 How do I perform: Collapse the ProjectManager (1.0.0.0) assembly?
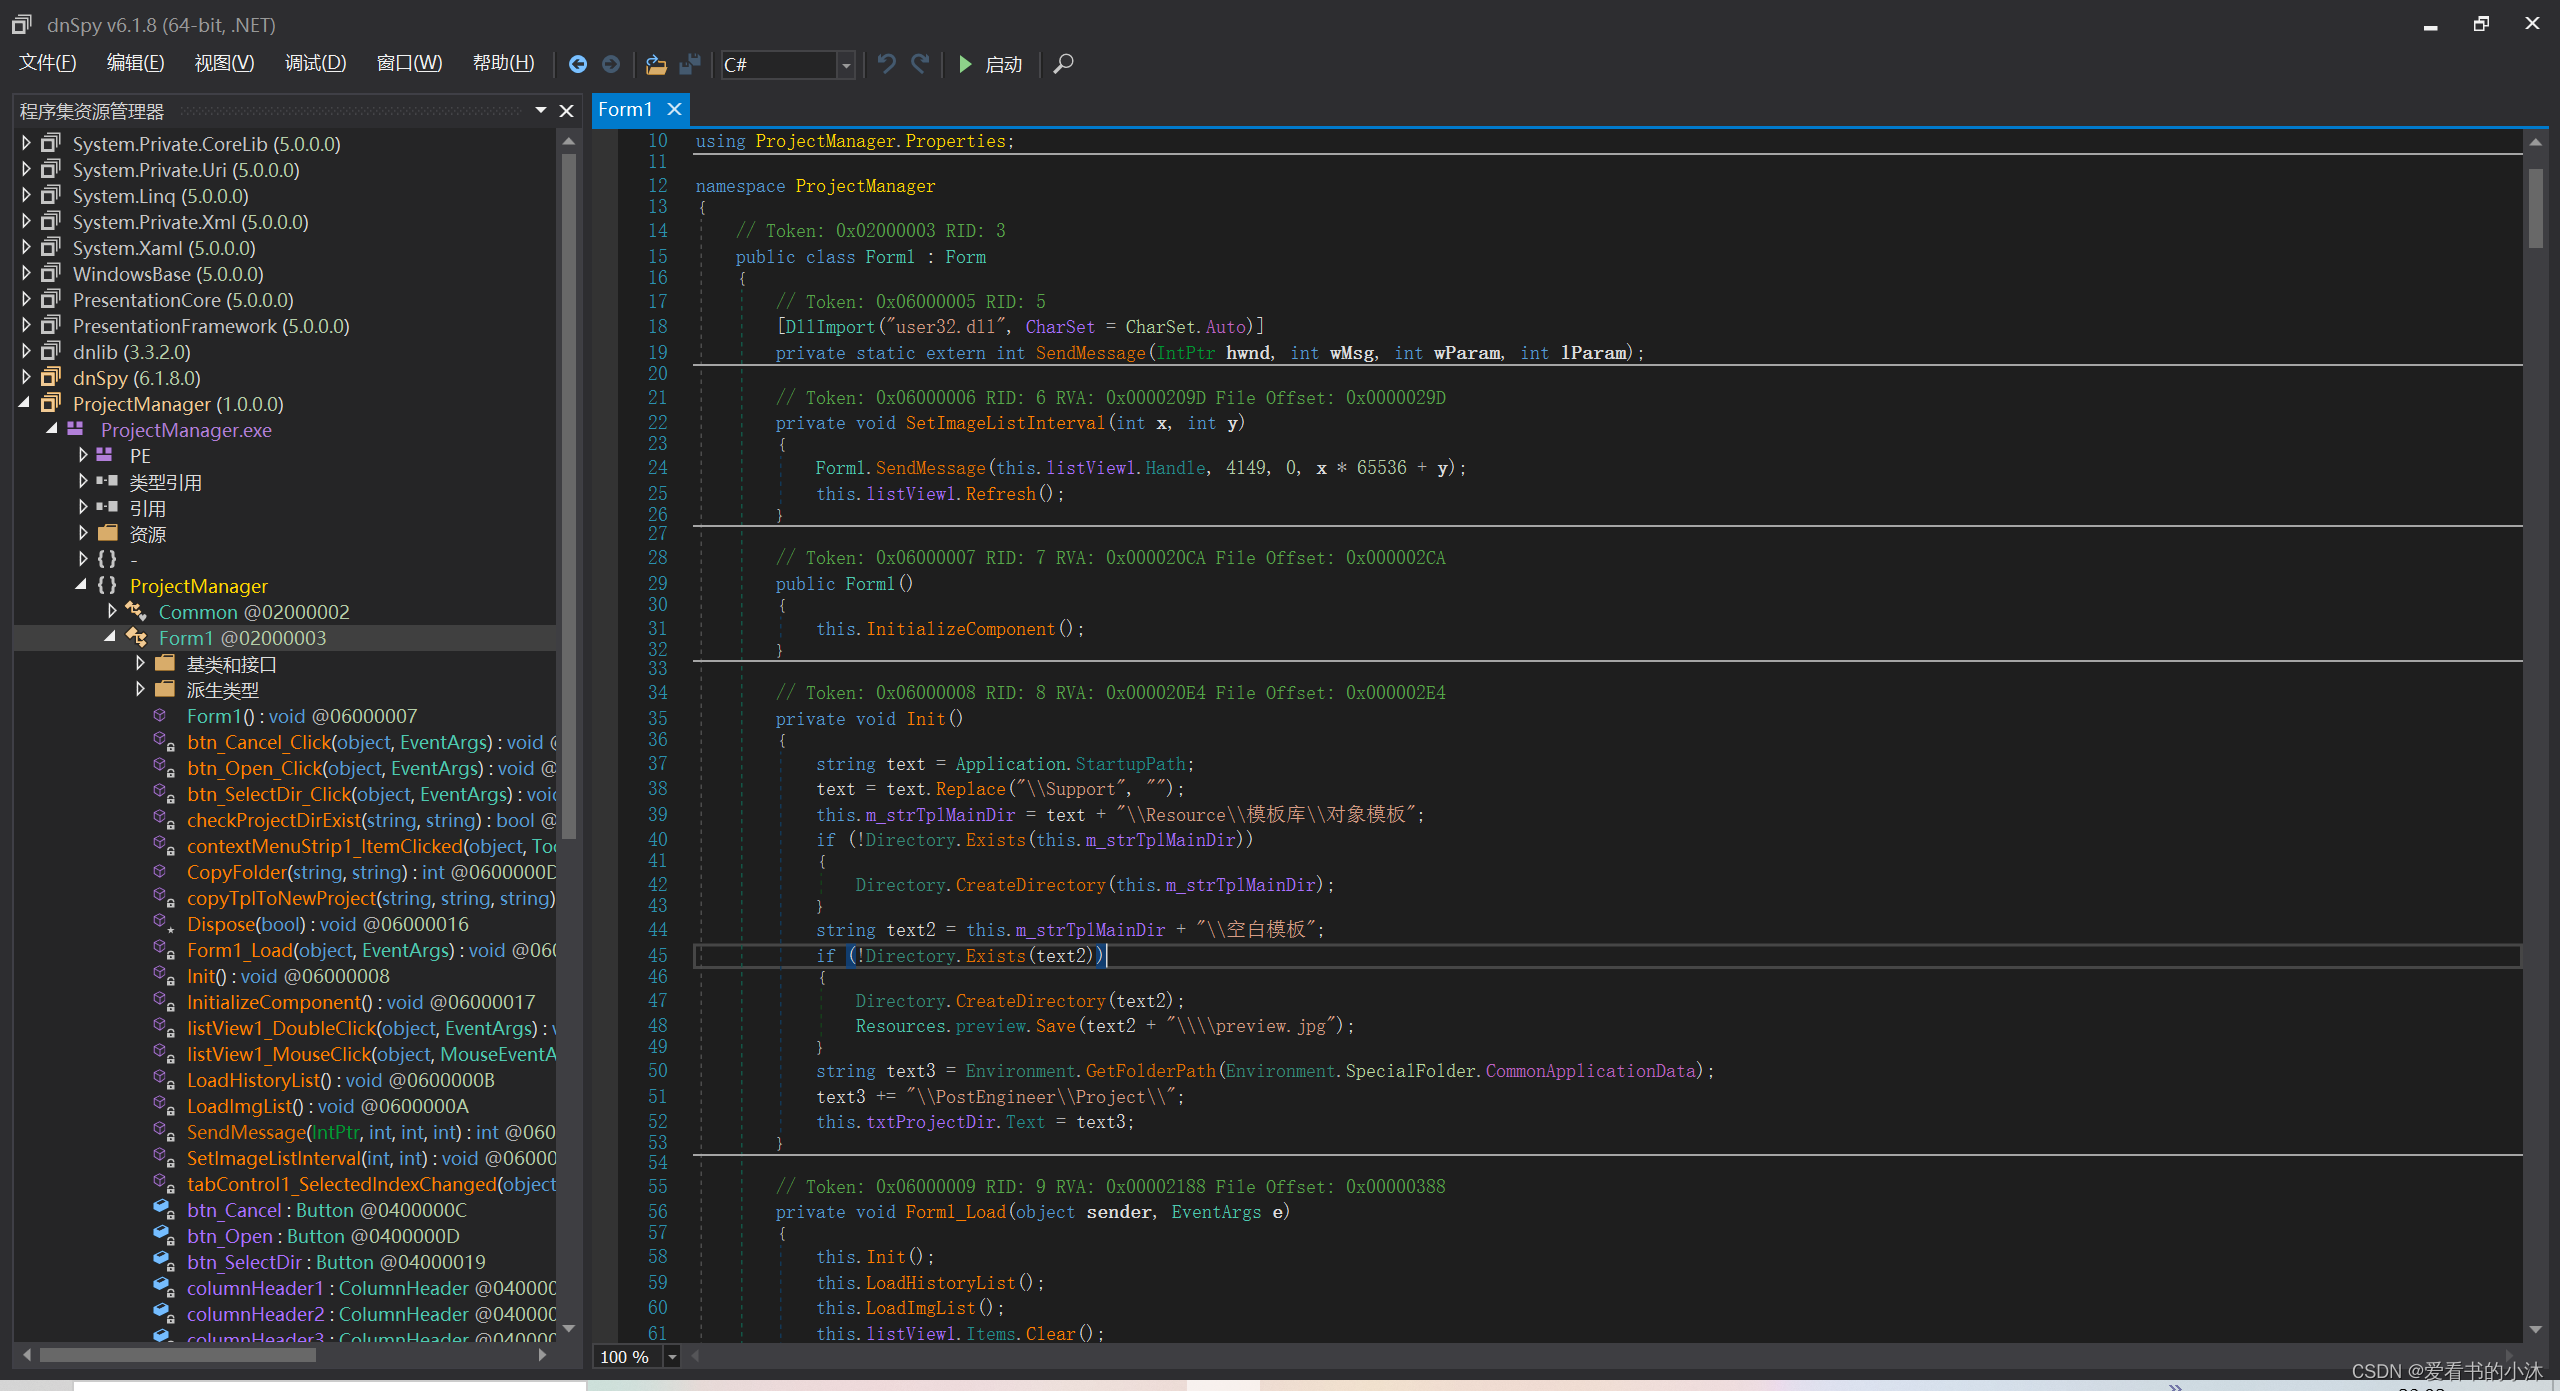(25, 403)
